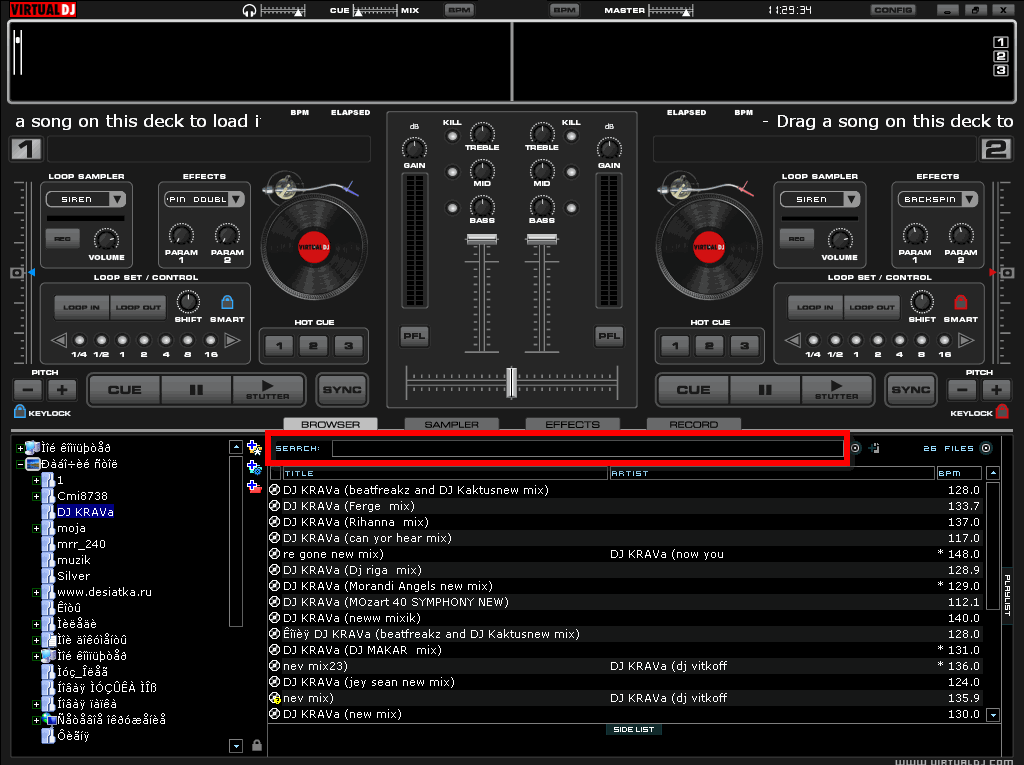This screenshot has height=765, width=1024.
Task: Select waveform view 2 icon
Action: 1000,56
